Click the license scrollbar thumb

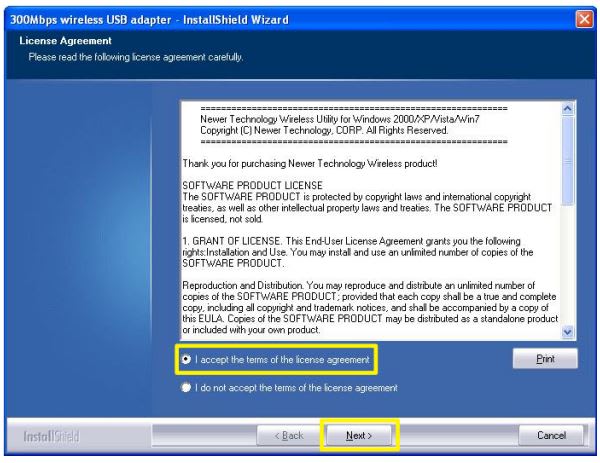[567, 161]
